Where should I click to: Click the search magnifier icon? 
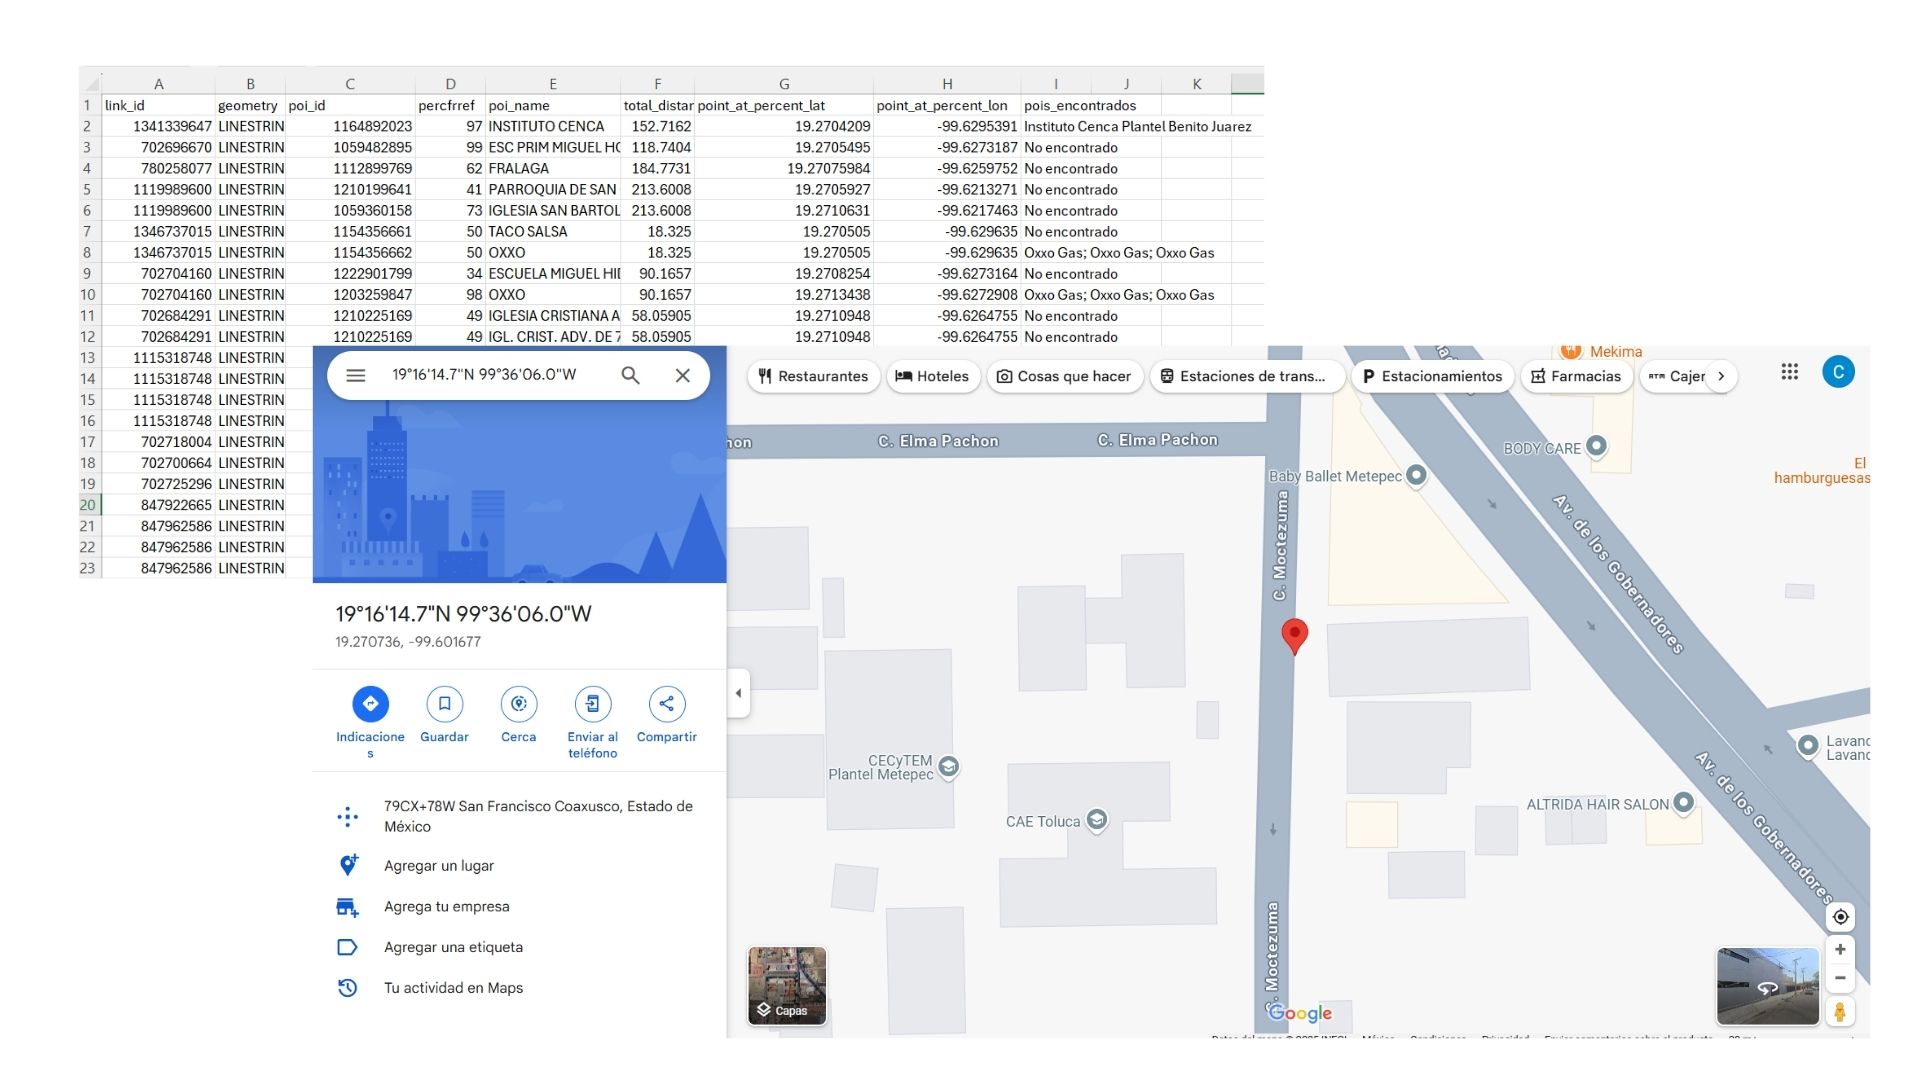pos(630,375)
